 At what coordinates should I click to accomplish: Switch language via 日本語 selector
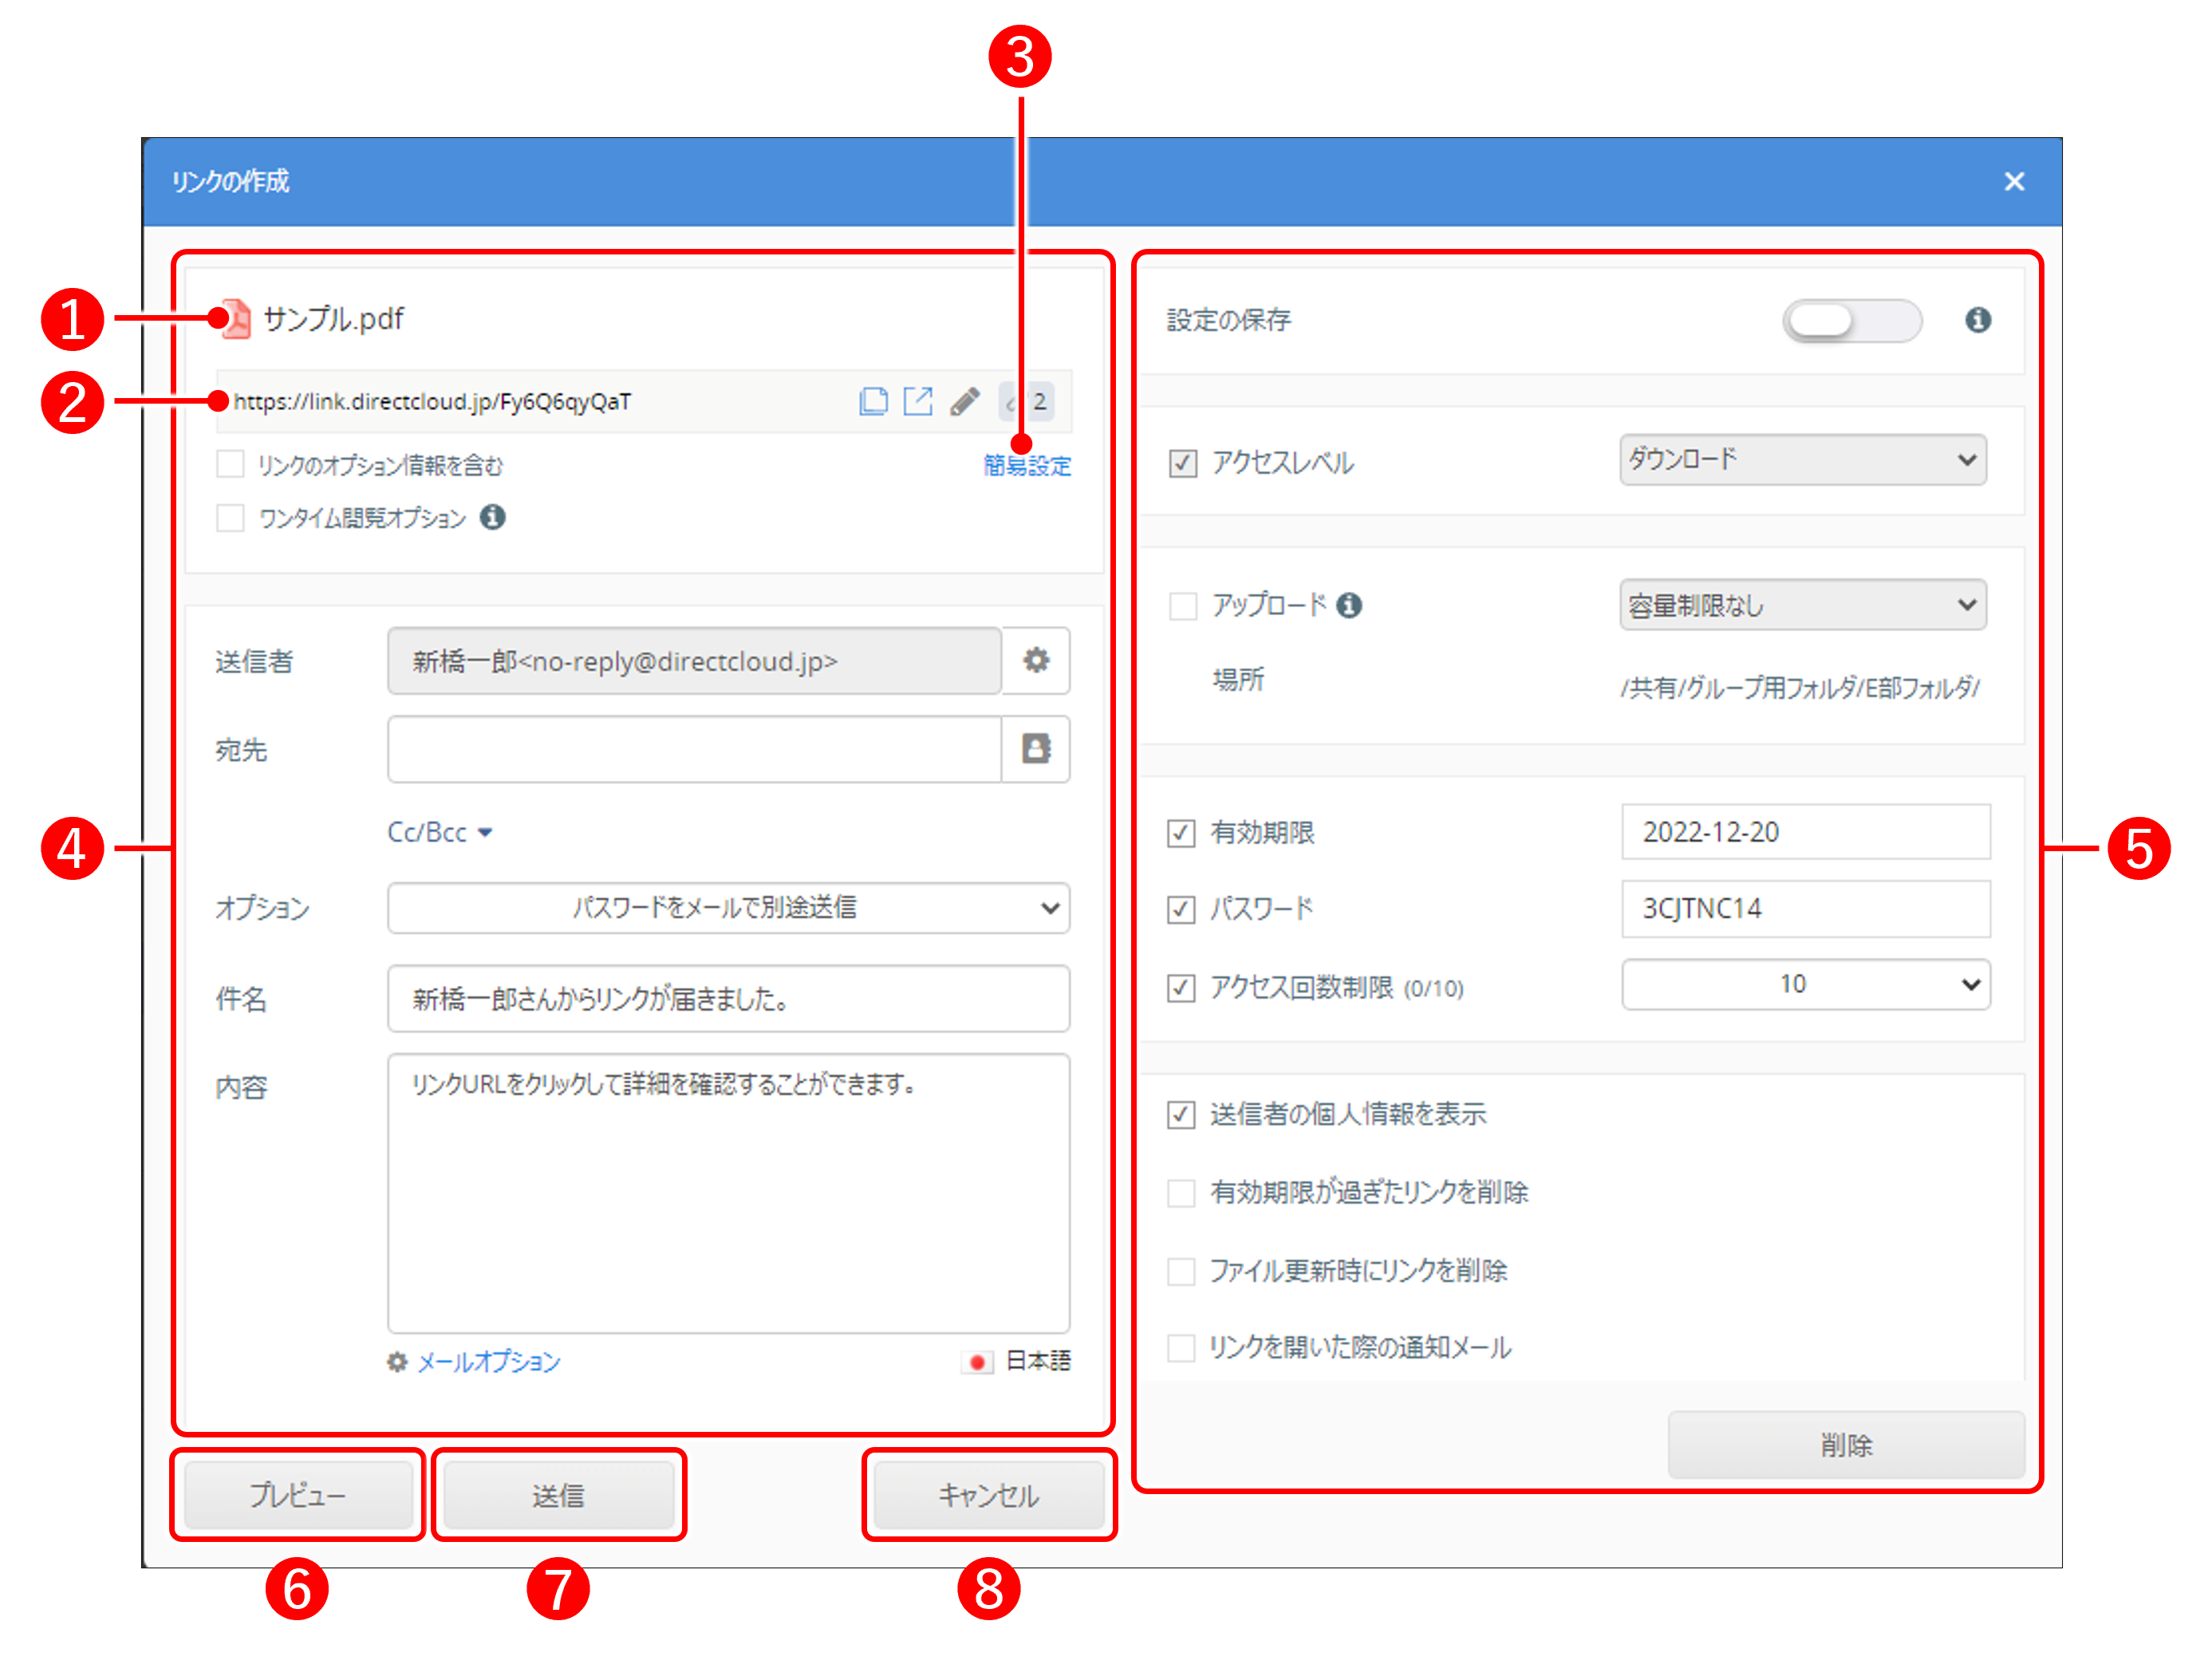[1037, 1361]
